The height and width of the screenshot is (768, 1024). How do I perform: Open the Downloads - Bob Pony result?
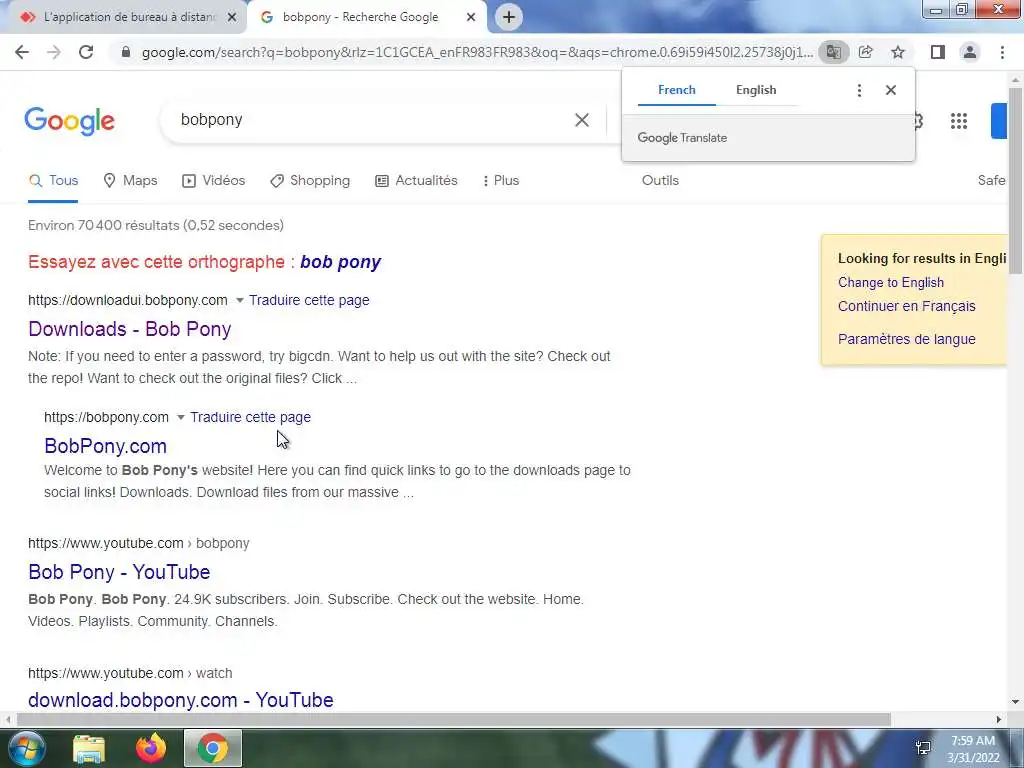point(129,329)
